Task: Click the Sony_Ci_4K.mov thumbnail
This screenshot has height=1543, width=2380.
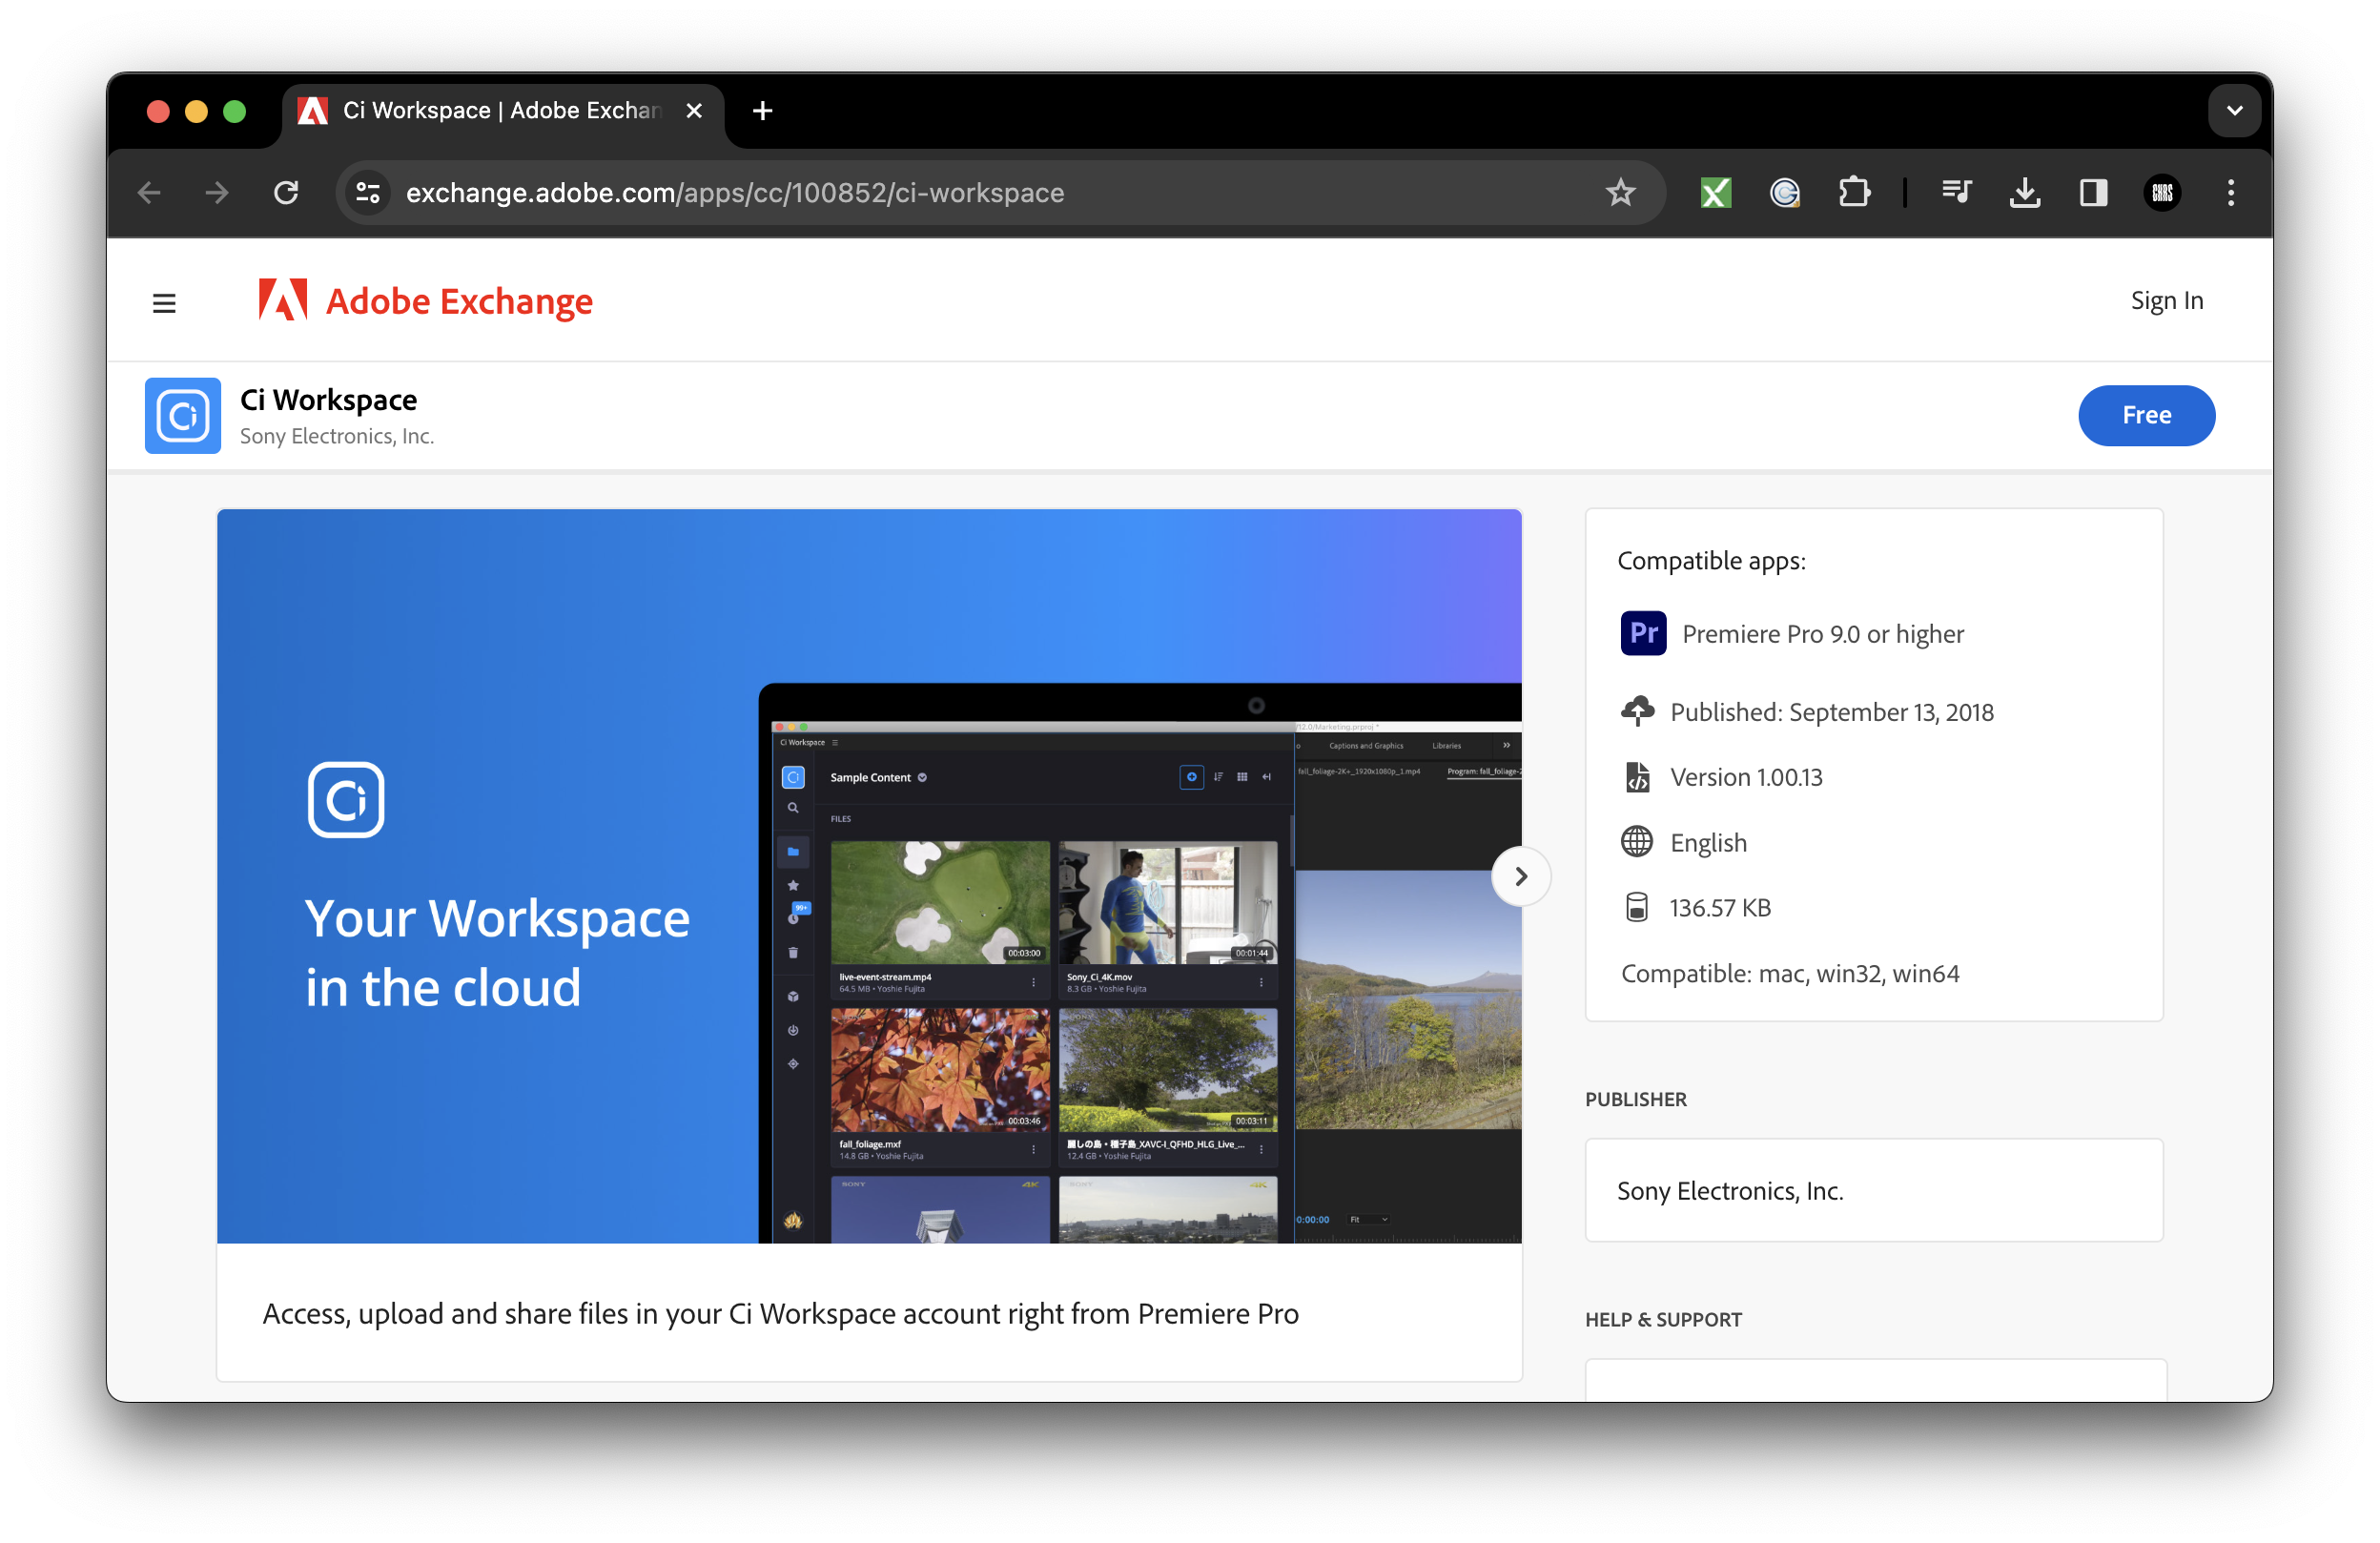Action: coord(1167,901)
